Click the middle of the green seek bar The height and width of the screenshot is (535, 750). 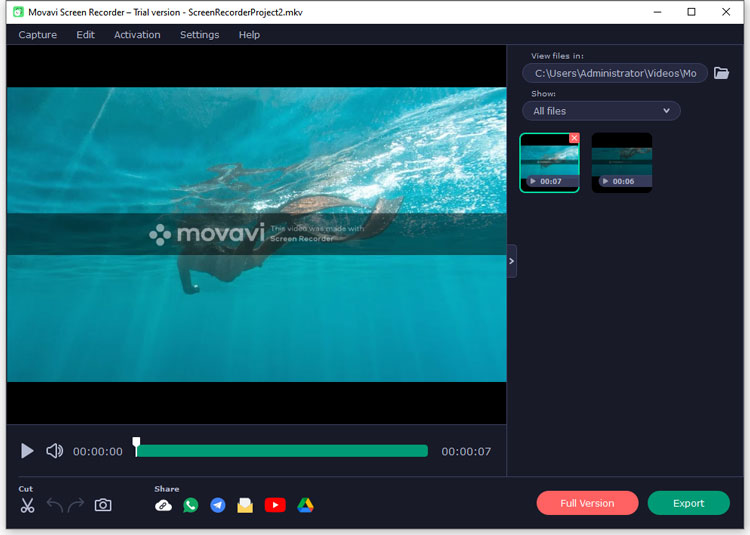point(282,451)
